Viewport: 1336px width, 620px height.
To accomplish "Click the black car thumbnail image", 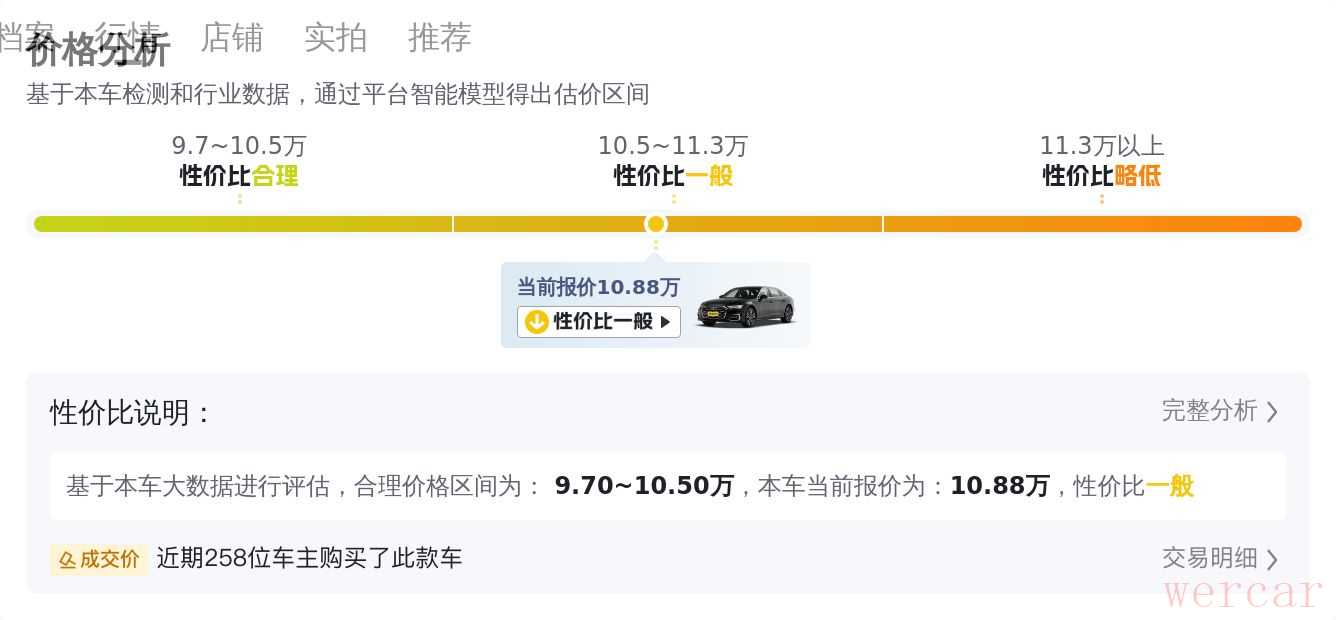I will tap(746, 306).
